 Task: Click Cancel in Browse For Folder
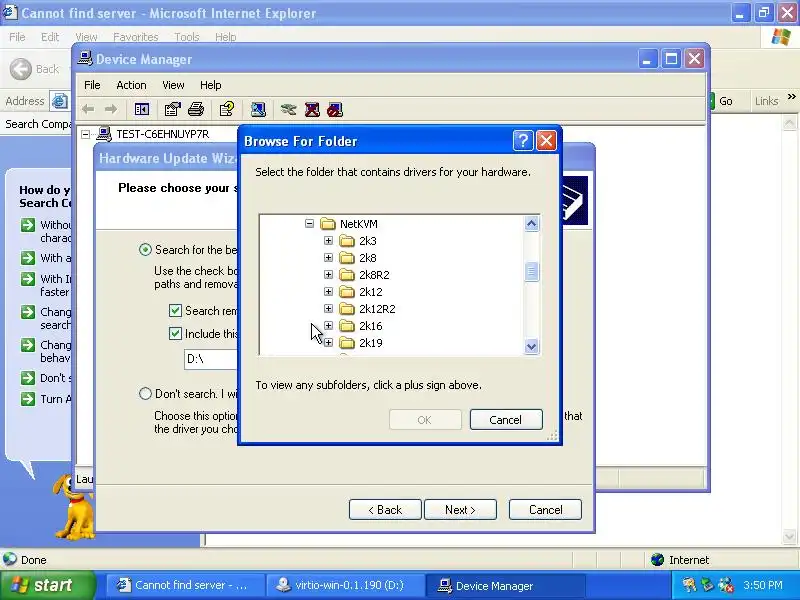click(x=506, y=419)
